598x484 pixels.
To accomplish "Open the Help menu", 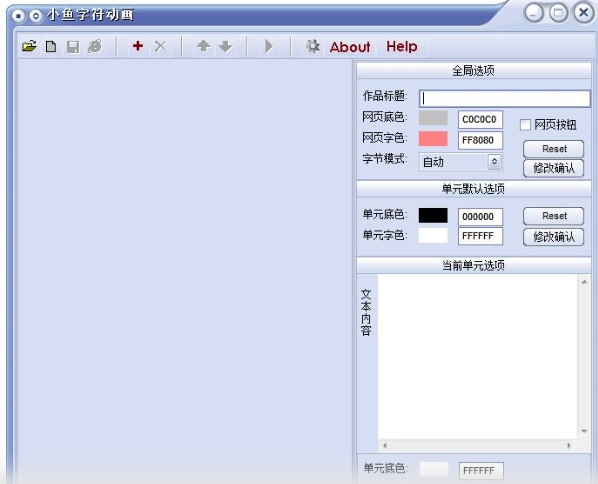I will click(x=402, y=47).
